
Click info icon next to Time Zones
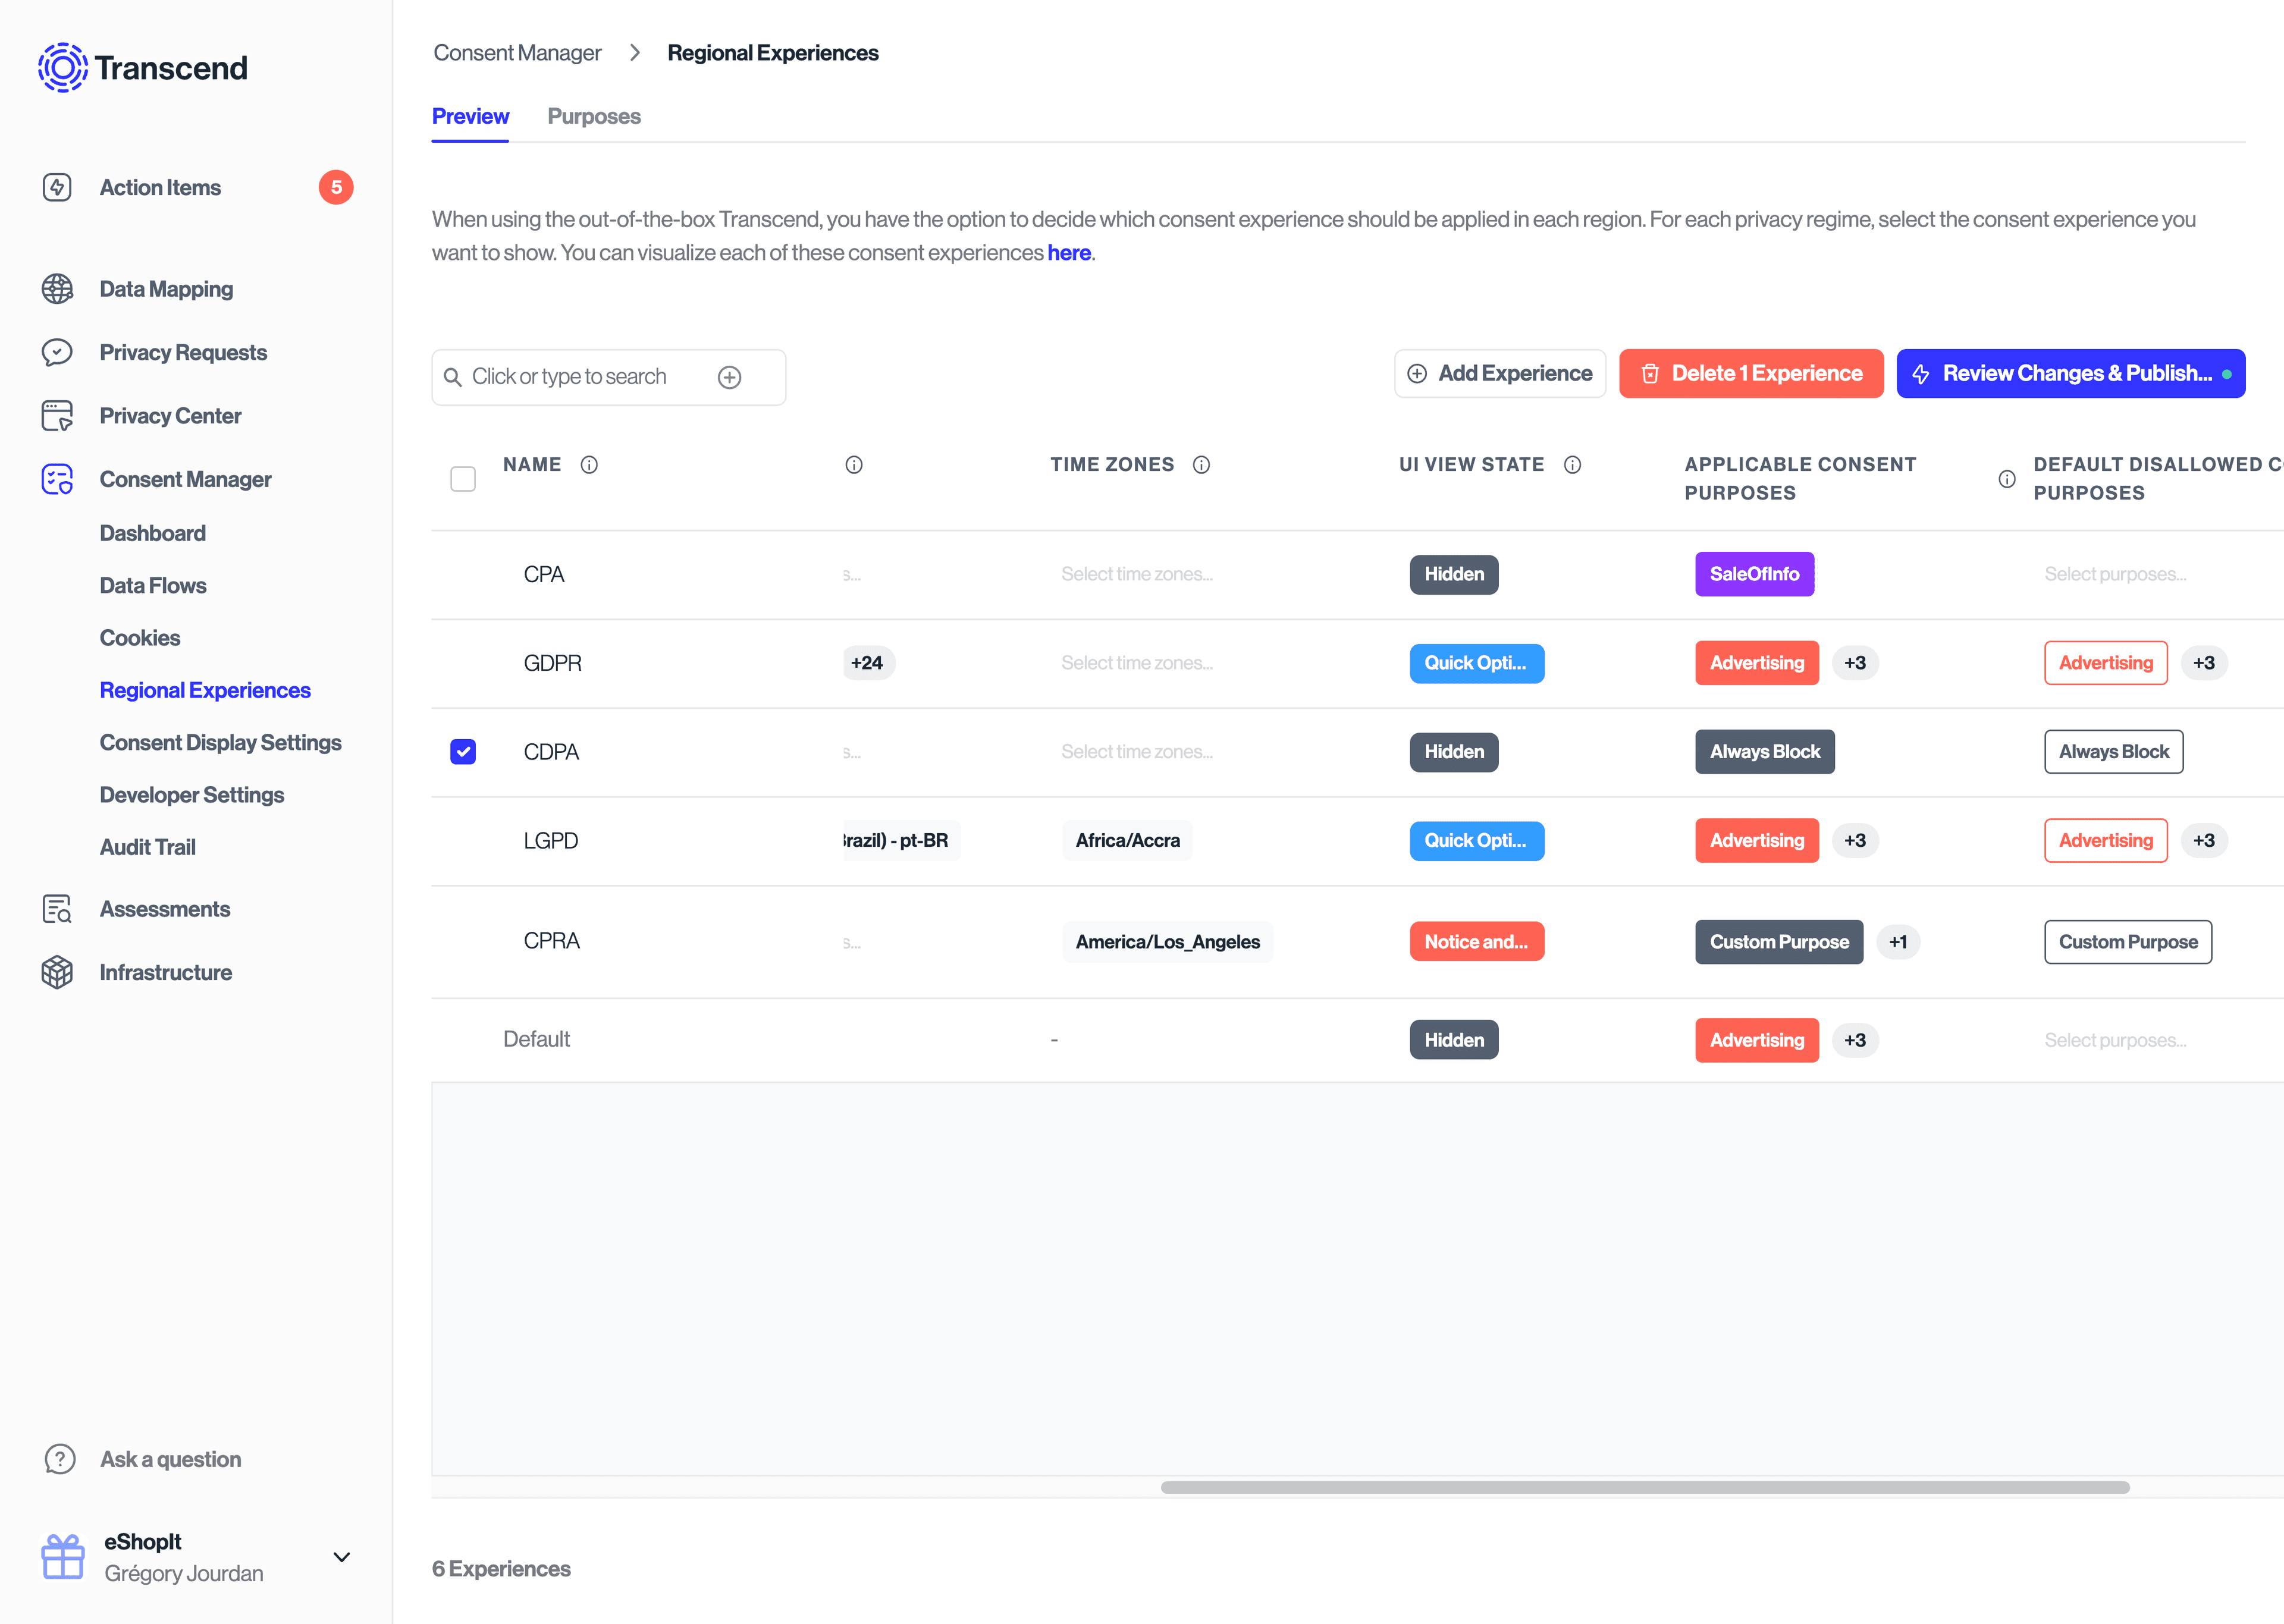point(1201,465)
